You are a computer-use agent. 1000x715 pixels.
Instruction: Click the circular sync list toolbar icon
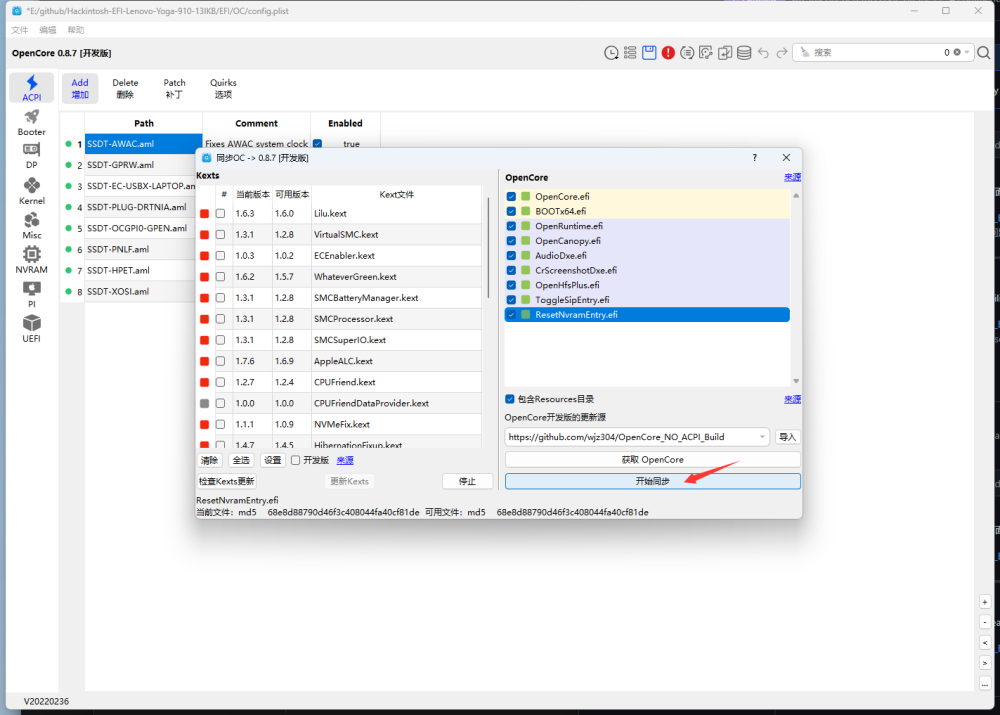687,53
